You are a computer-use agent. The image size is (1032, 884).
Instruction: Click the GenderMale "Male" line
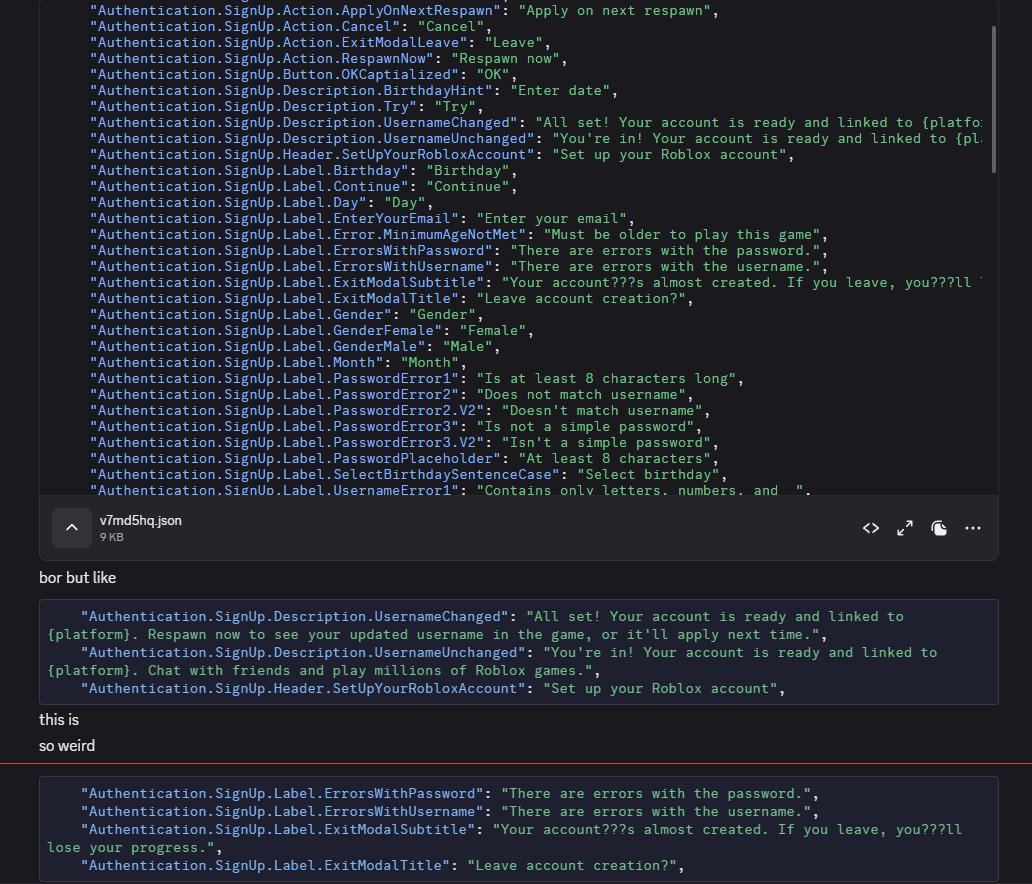click(x=295, y=346)
